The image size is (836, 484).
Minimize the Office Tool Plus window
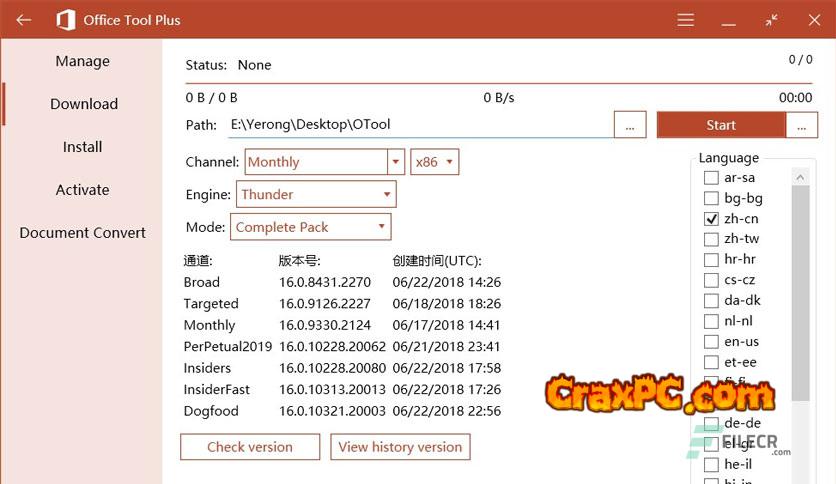point(728,24)
